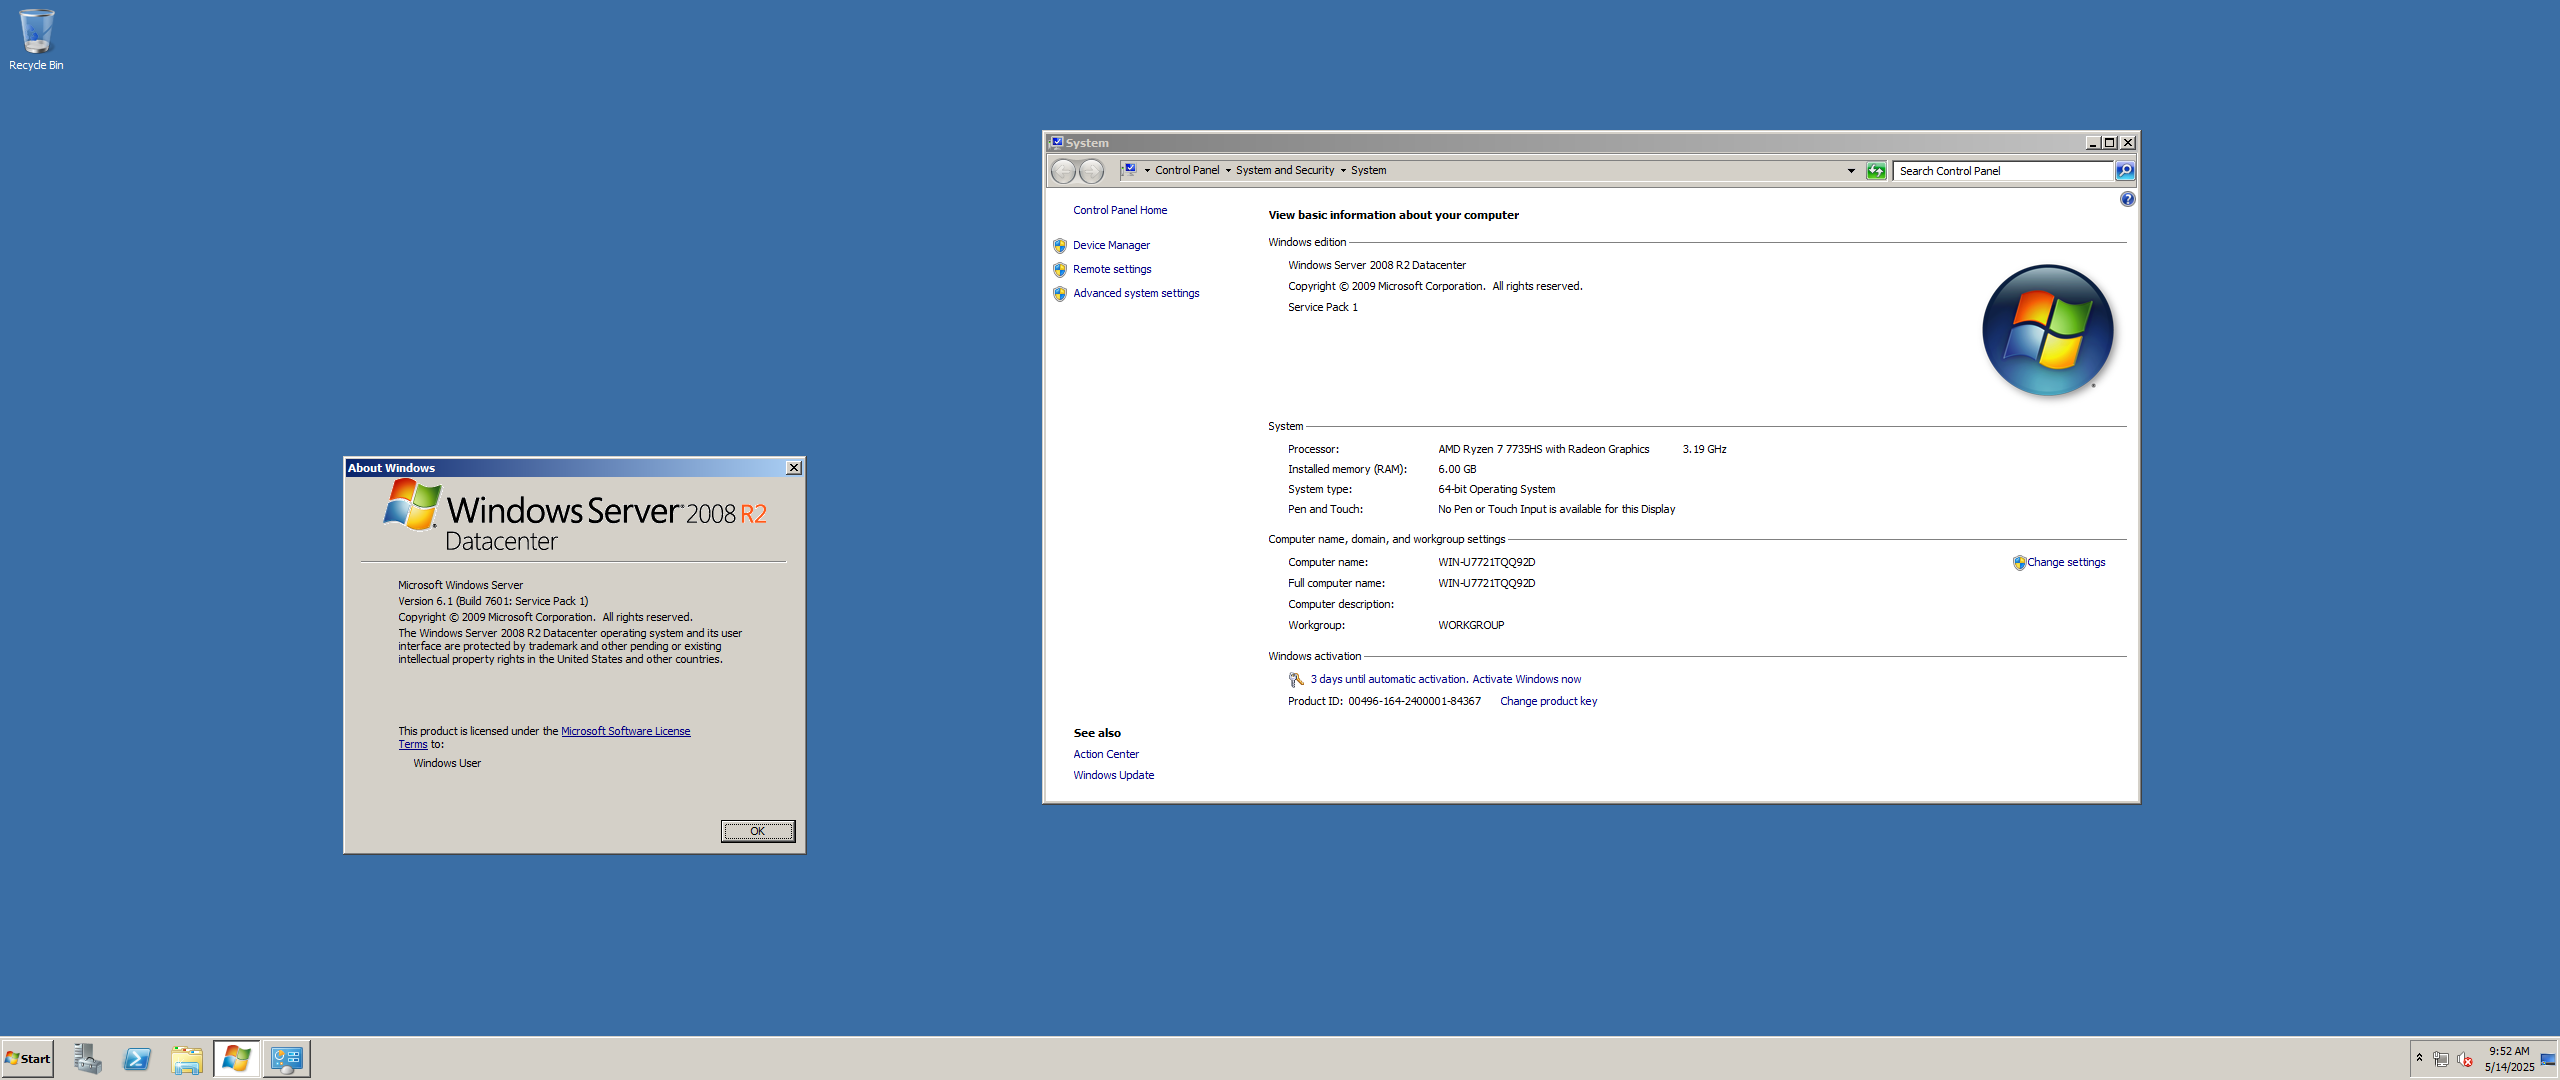Click Change product key link
Image resolution: width=2560 pixels, height=1080 pixels.
point(1548,701)
